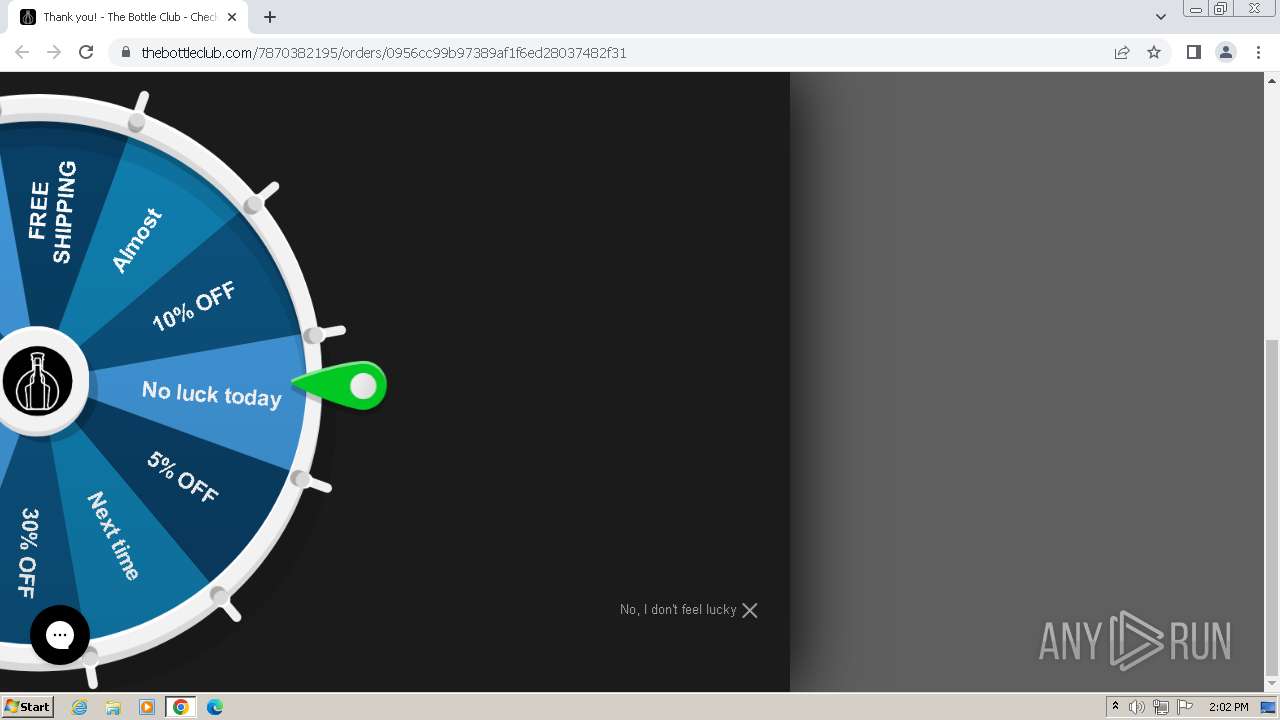This screenshot has height=720, width=1280.
Task: Toggle the browser side panel
Action: pyautogui.click(x=1193, y=52)
